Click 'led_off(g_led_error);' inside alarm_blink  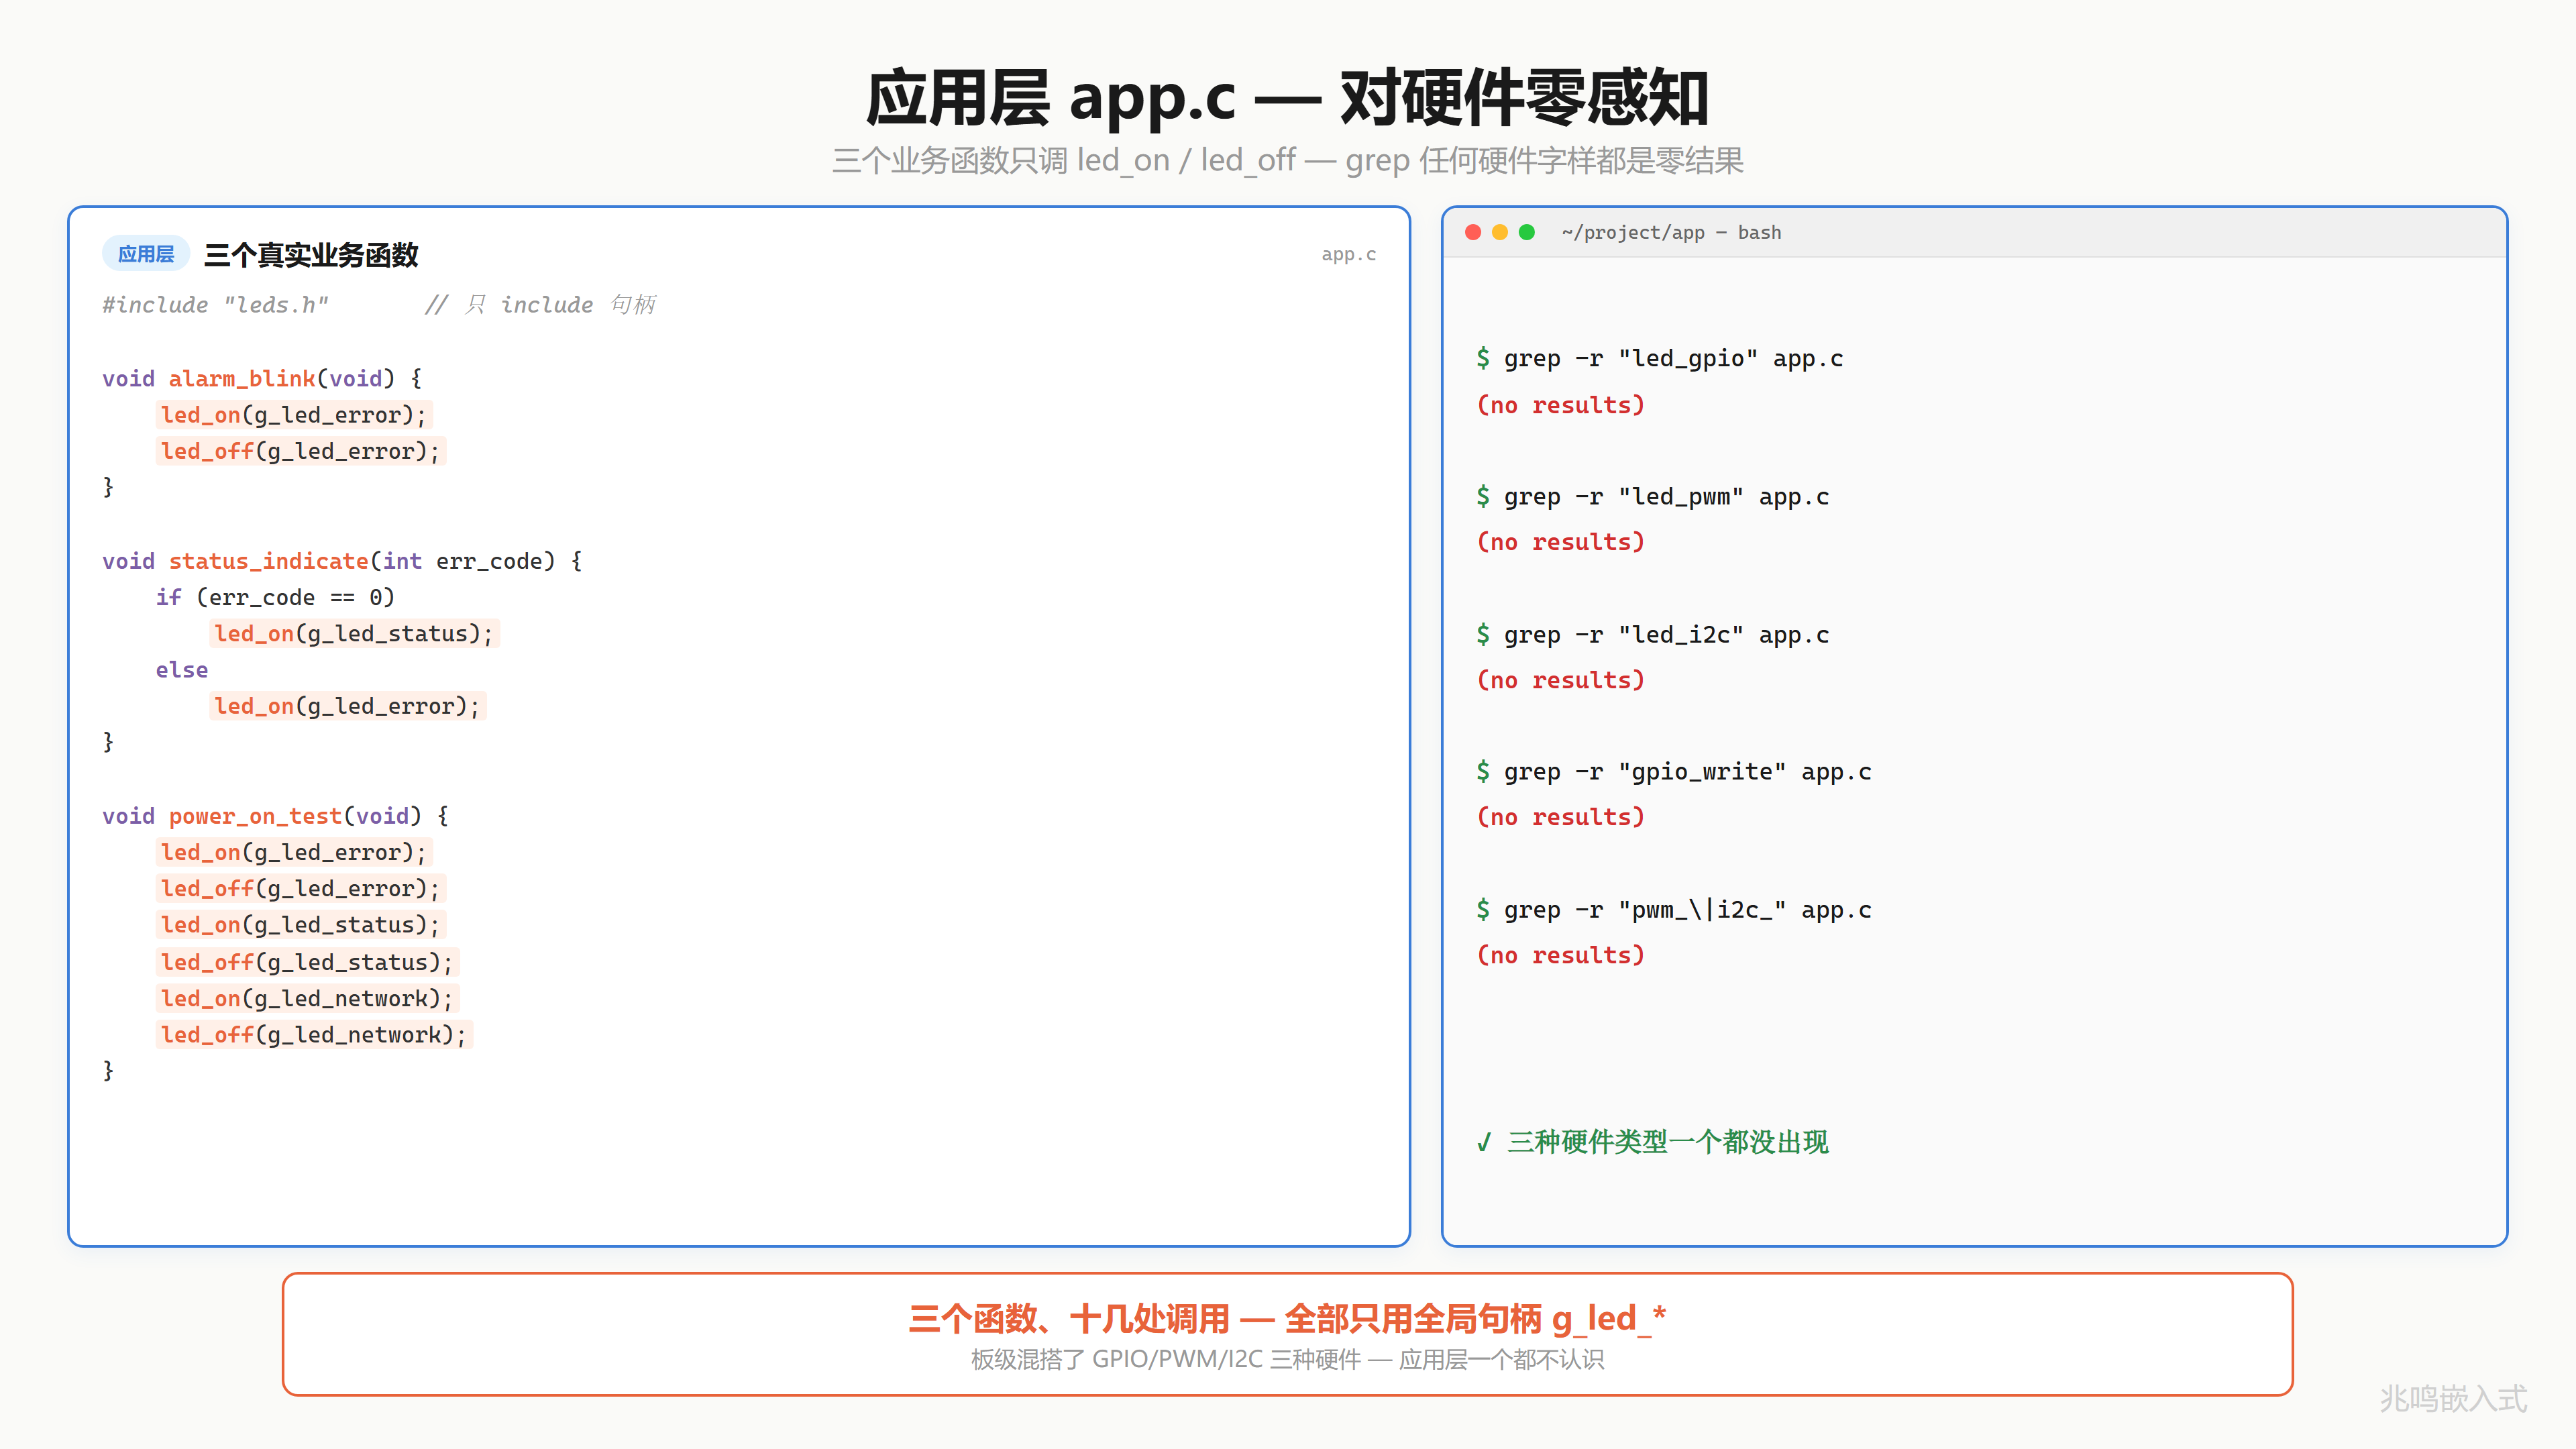300,451
